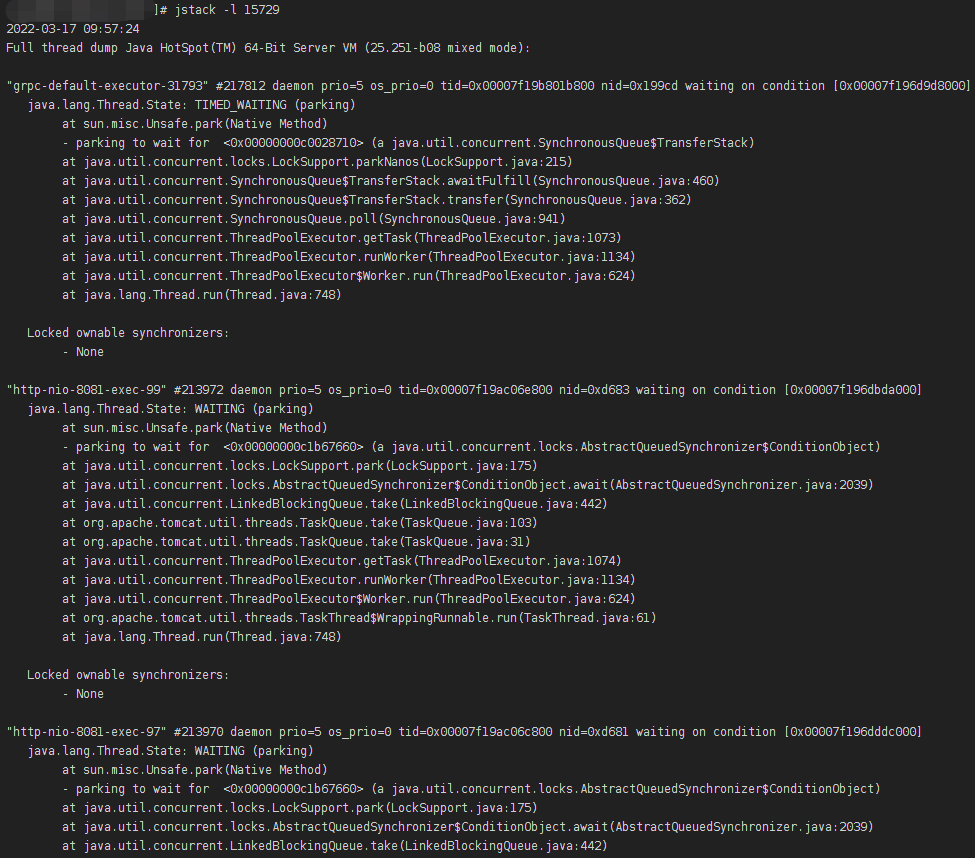Select the http-nio-8081-exec-97 thread name
Image resolution: width=975 pixels, height=858 pixels.
90,731
